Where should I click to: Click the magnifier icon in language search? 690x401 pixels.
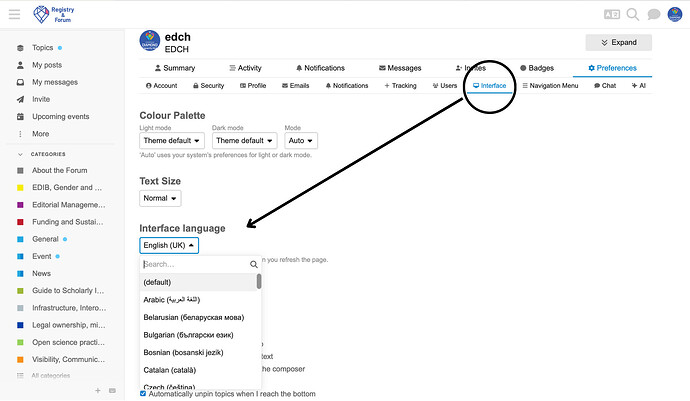(x=254, y=264)
